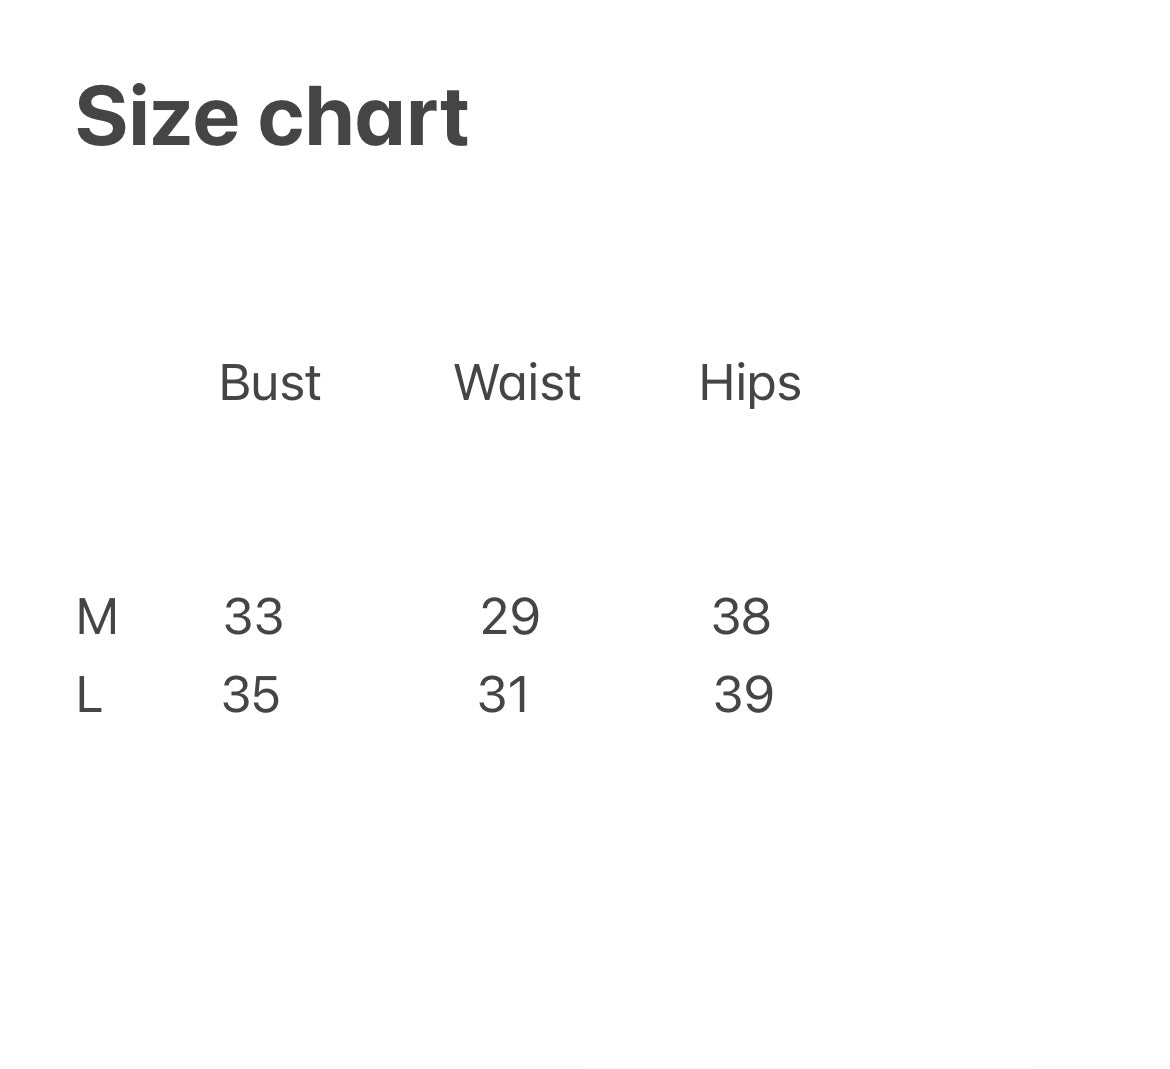Click the Size chart title text
The height and width of the screenshot is (1069, 1170).
coord(272,117)
